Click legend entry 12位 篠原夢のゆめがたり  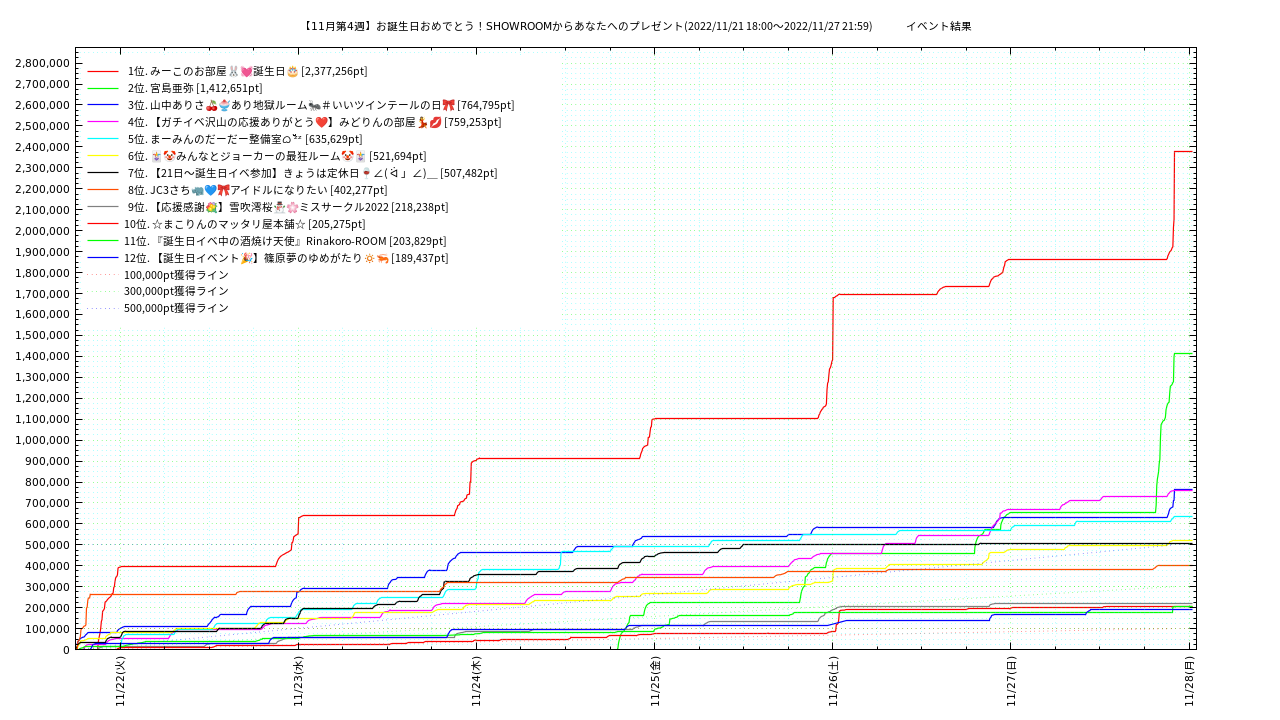click(x=286, y=259)
